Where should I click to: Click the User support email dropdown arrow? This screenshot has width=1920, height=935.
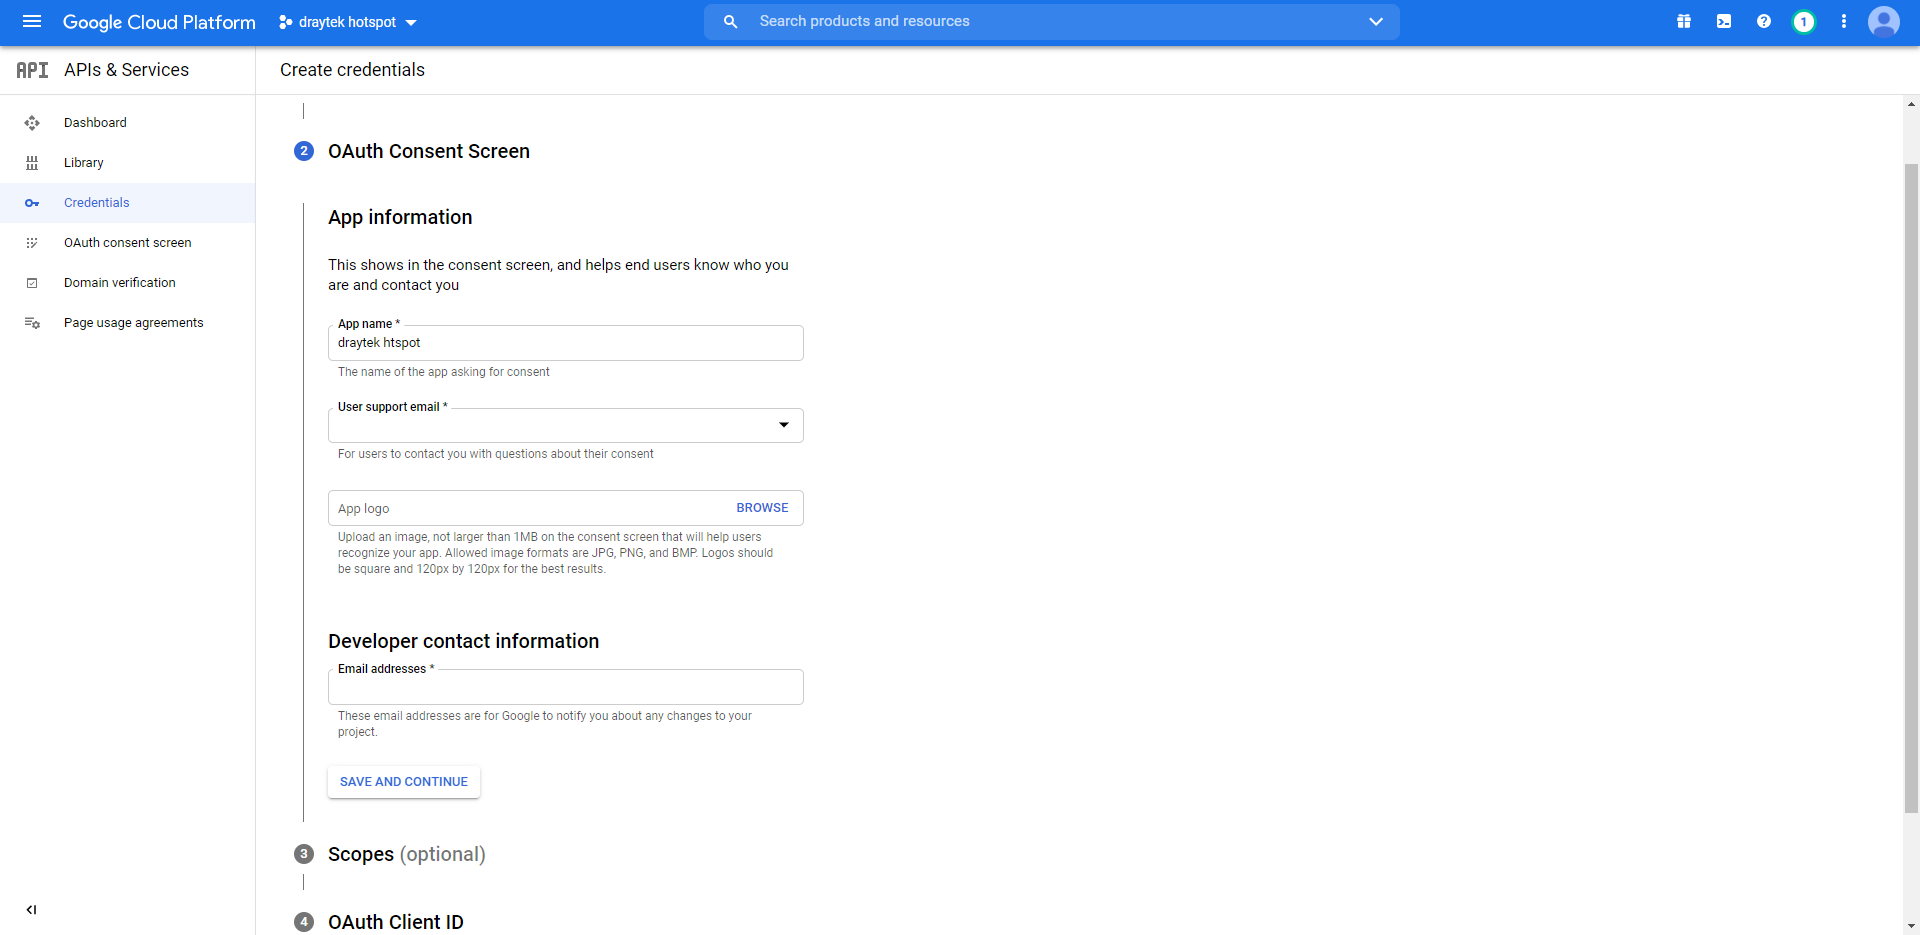tap(784, 425)
